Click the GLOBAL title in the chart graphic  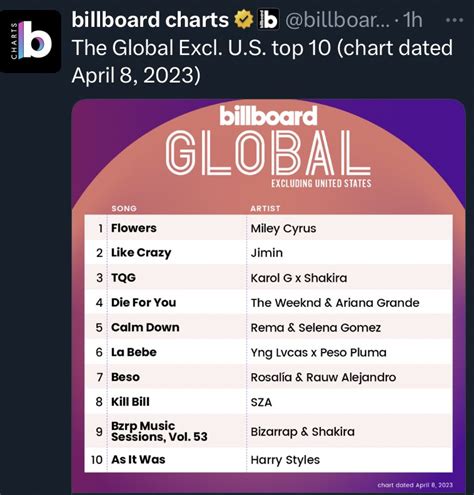pos(268,153)
